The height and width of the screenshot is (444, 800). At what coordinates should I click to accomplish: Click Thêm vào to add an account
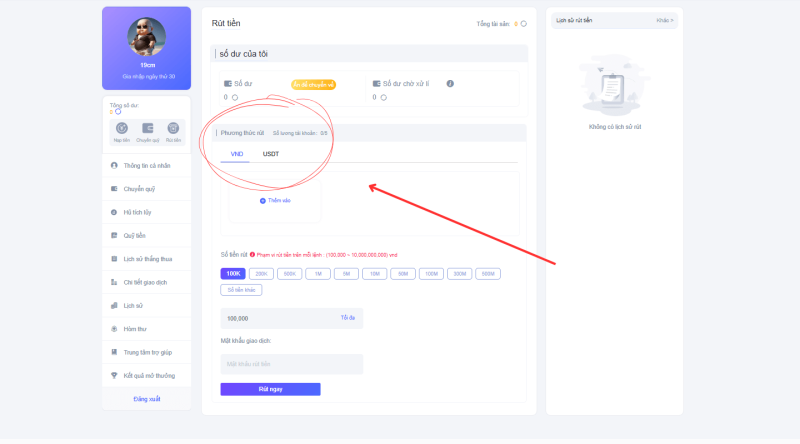275,201
